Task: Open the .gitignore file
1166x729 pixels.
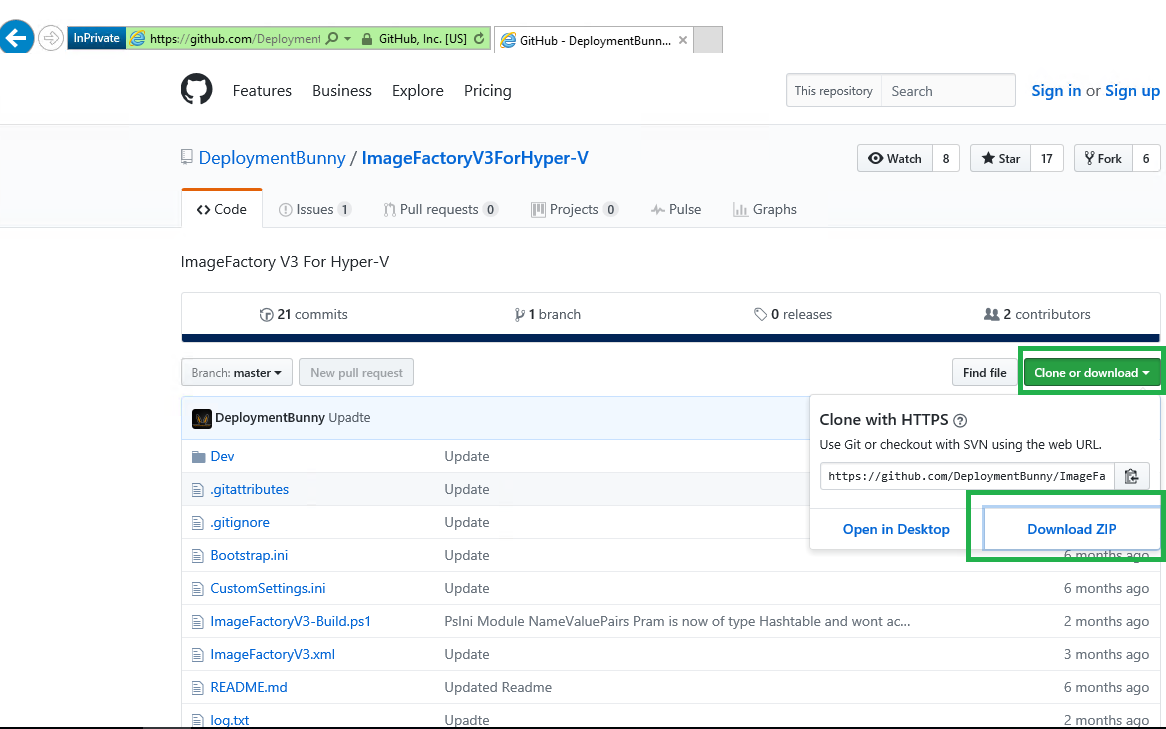Action: pyautogui.click(x=240, y=522)
